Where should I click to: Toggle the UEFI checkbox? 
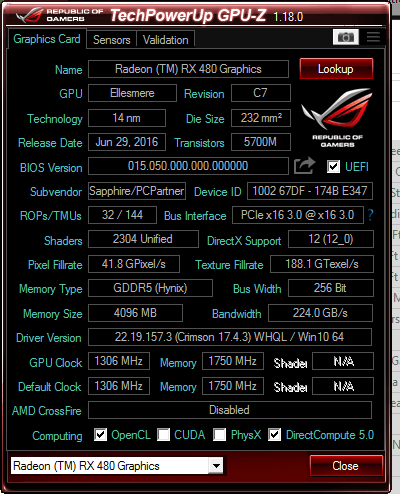[x=333, y=166]
